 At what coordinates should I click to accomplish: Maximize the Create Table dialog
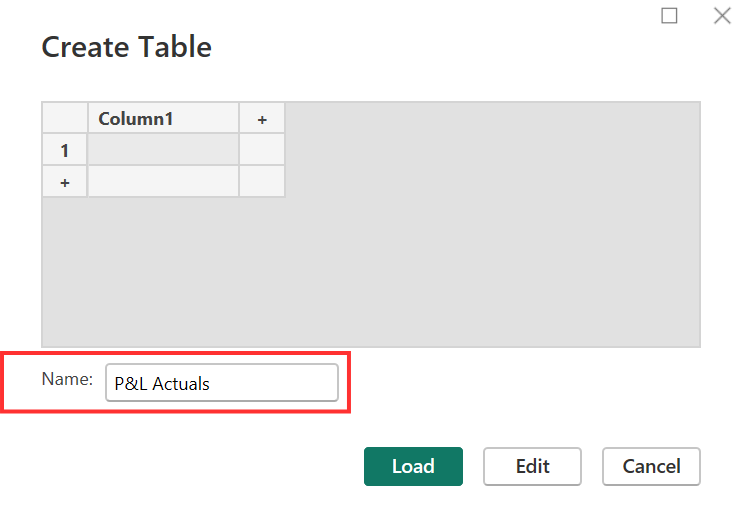669,16
